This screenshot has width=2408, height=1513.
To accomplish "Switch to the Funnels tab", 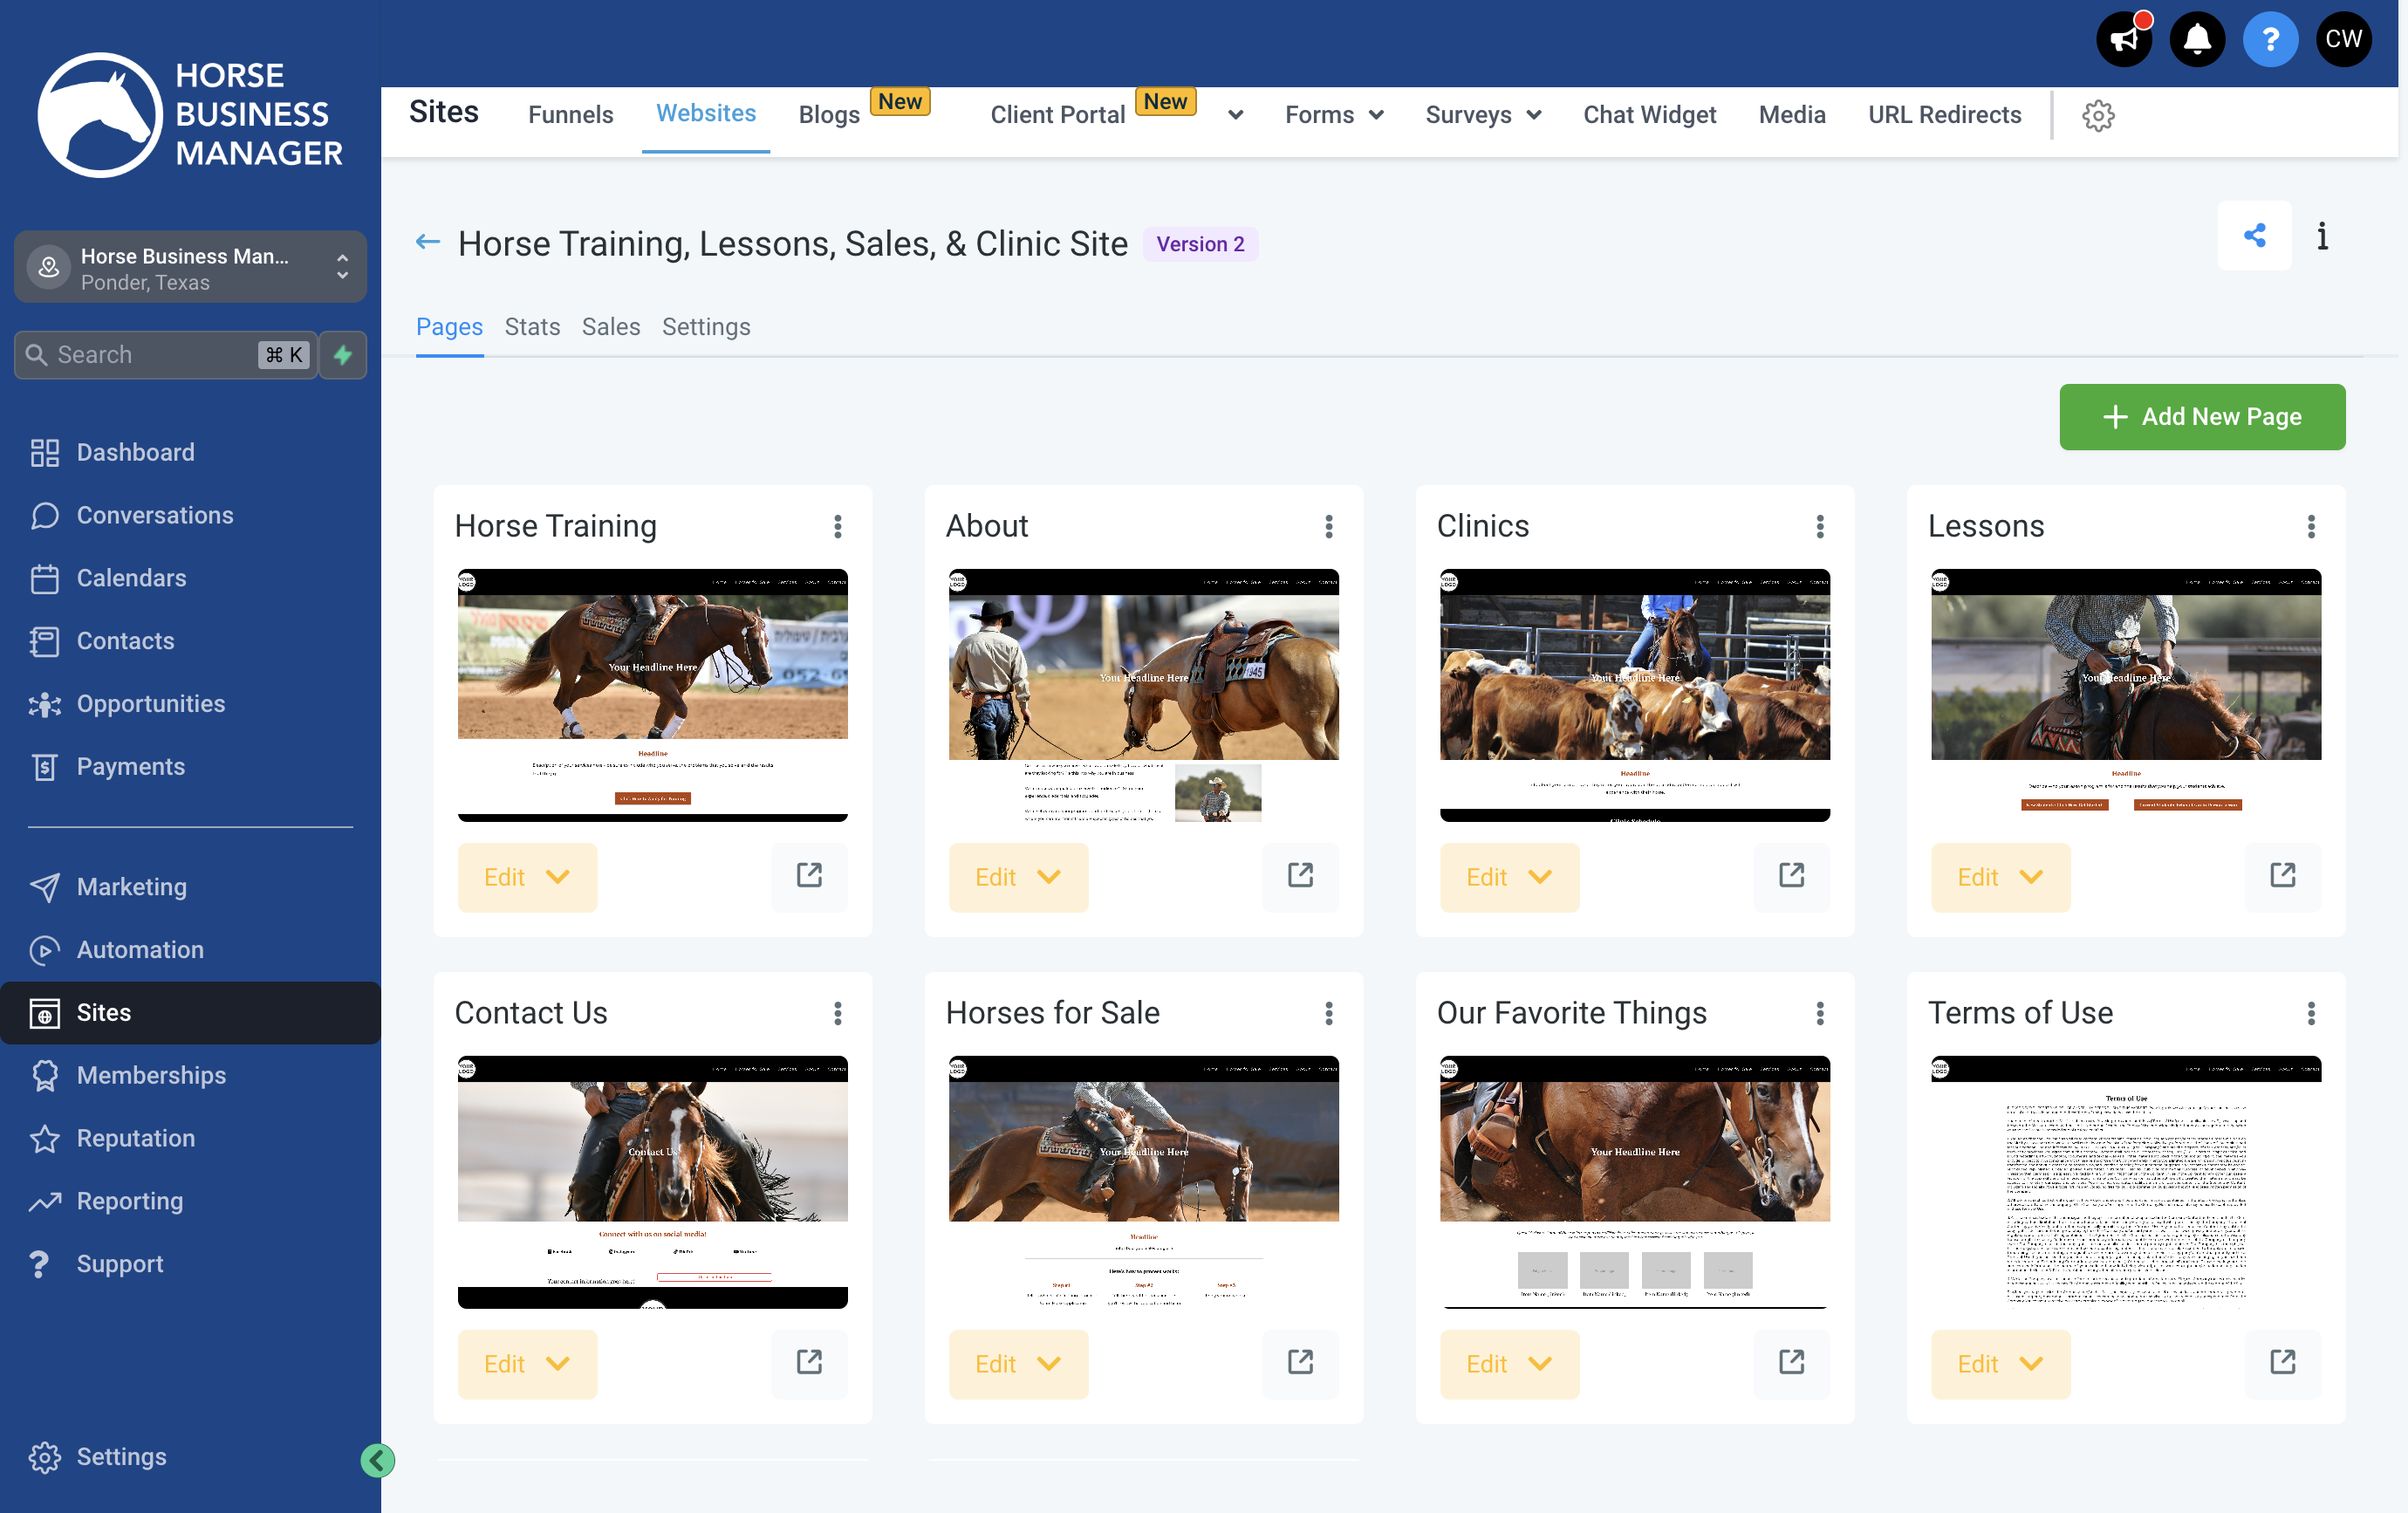I will click(x=570, y=116).
